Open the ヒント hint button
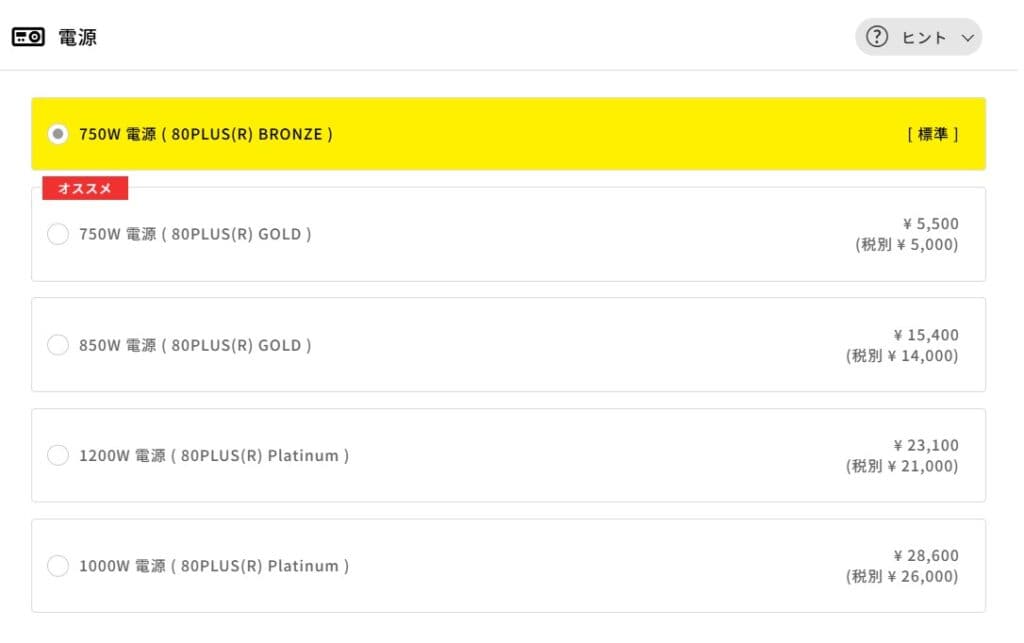The image size is (1024, 643). [x=918, y=37]
